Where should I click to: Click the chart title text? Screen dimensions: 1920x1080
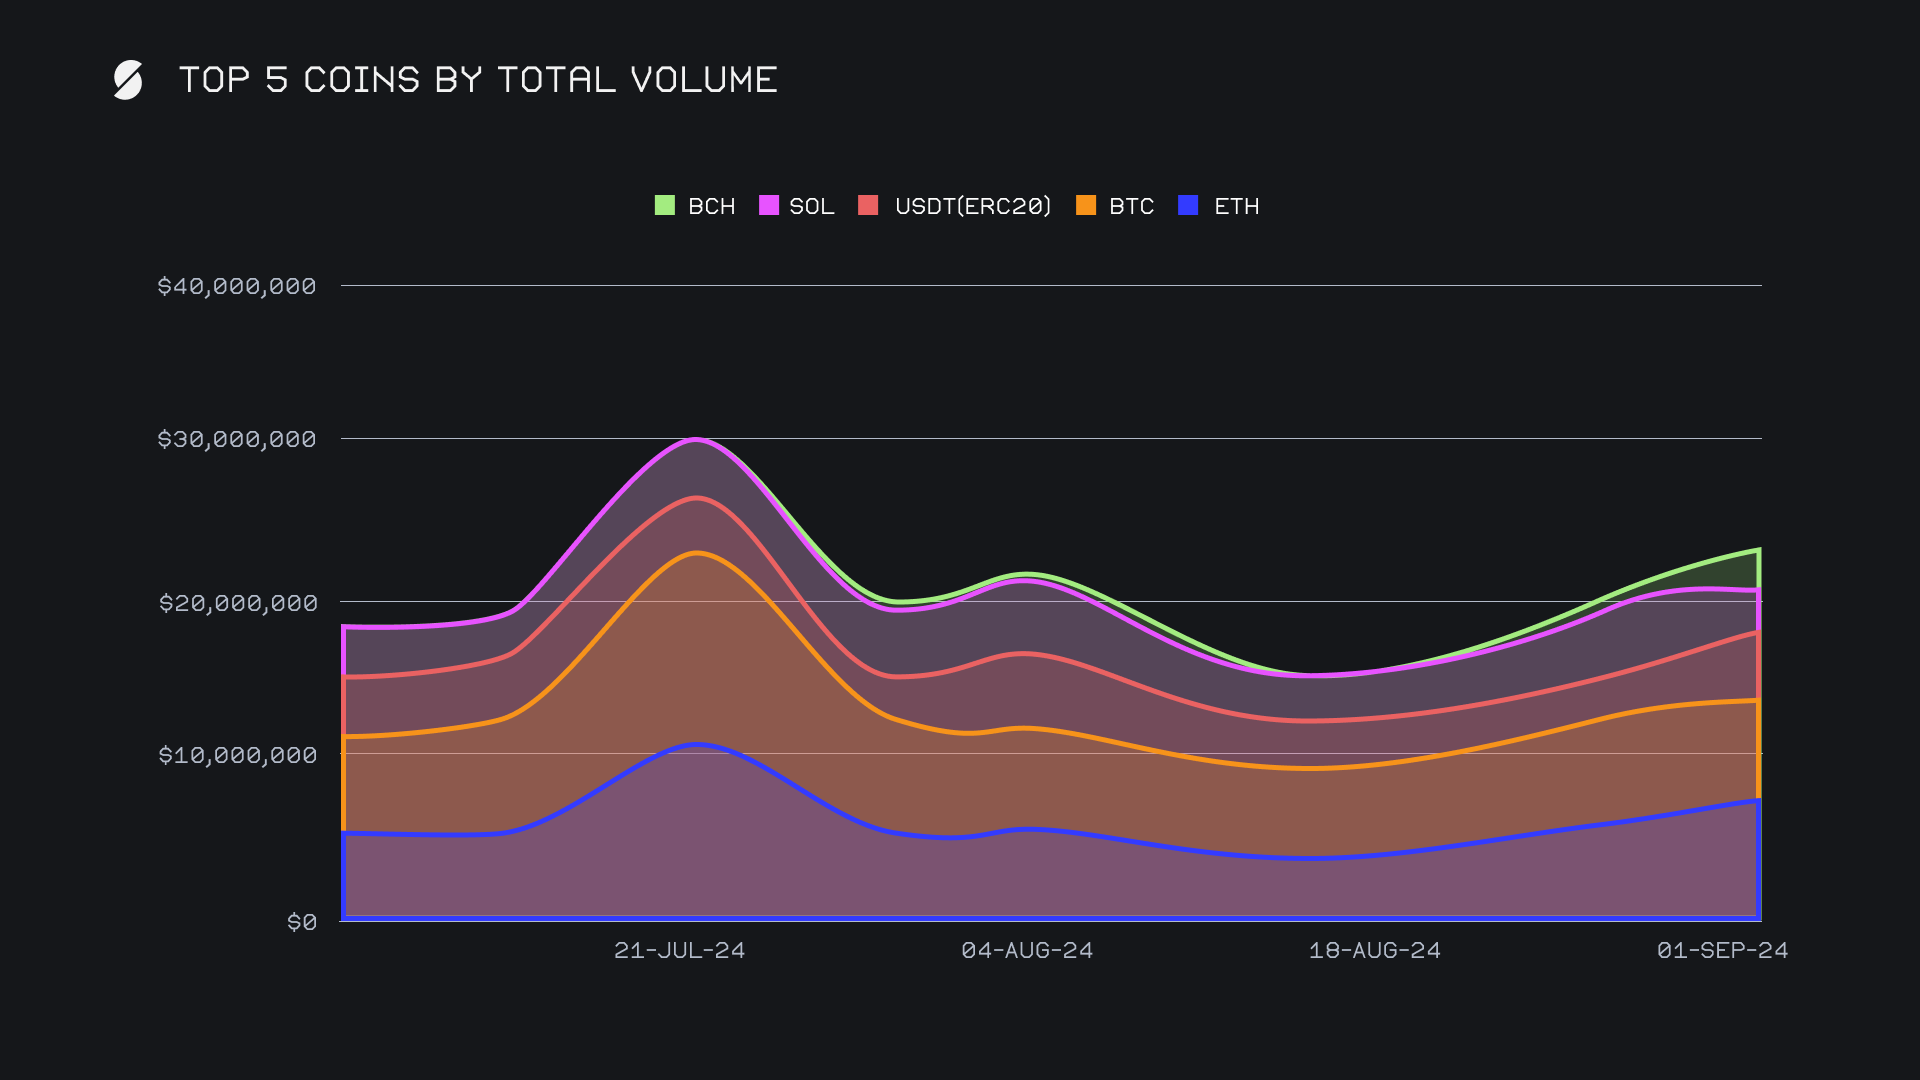tap(478, 80)
